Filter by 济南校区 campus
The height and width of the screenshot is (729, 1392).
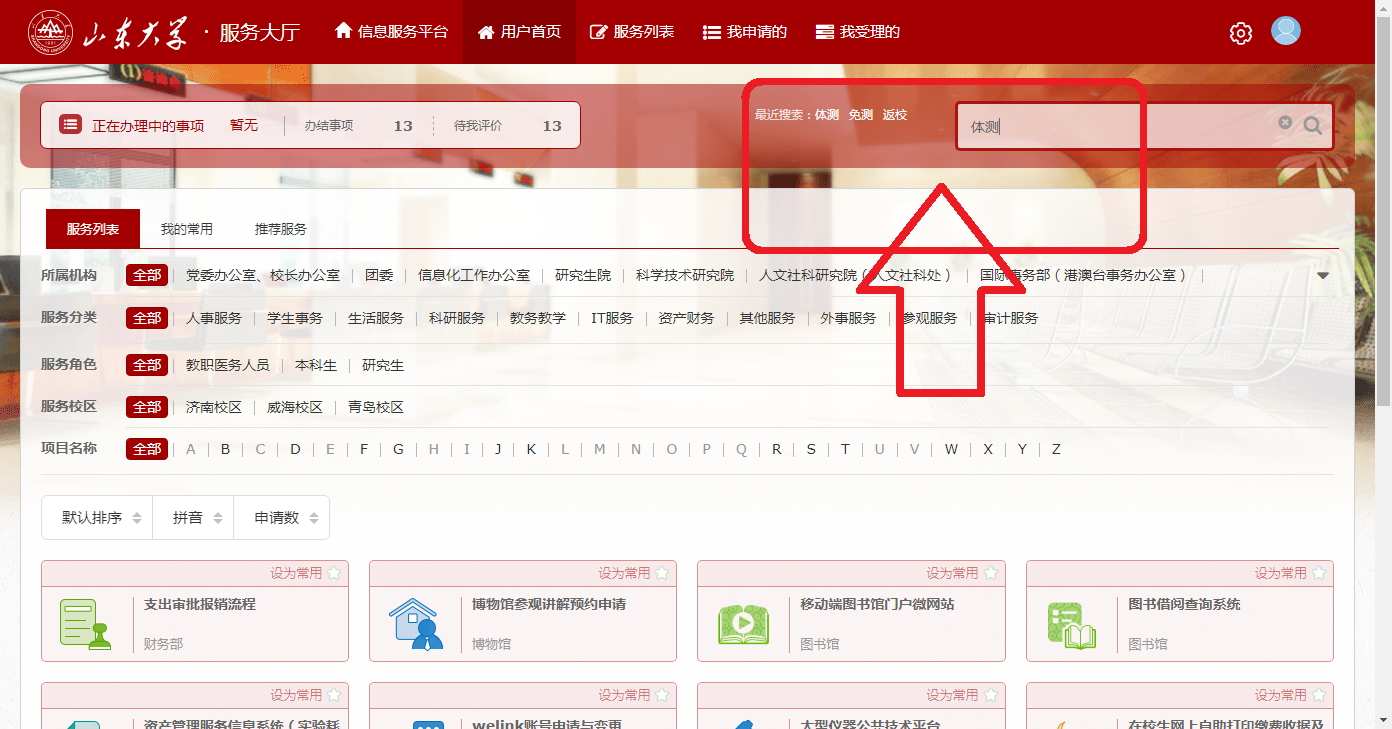pyautogui.click(x=214, y=408)
